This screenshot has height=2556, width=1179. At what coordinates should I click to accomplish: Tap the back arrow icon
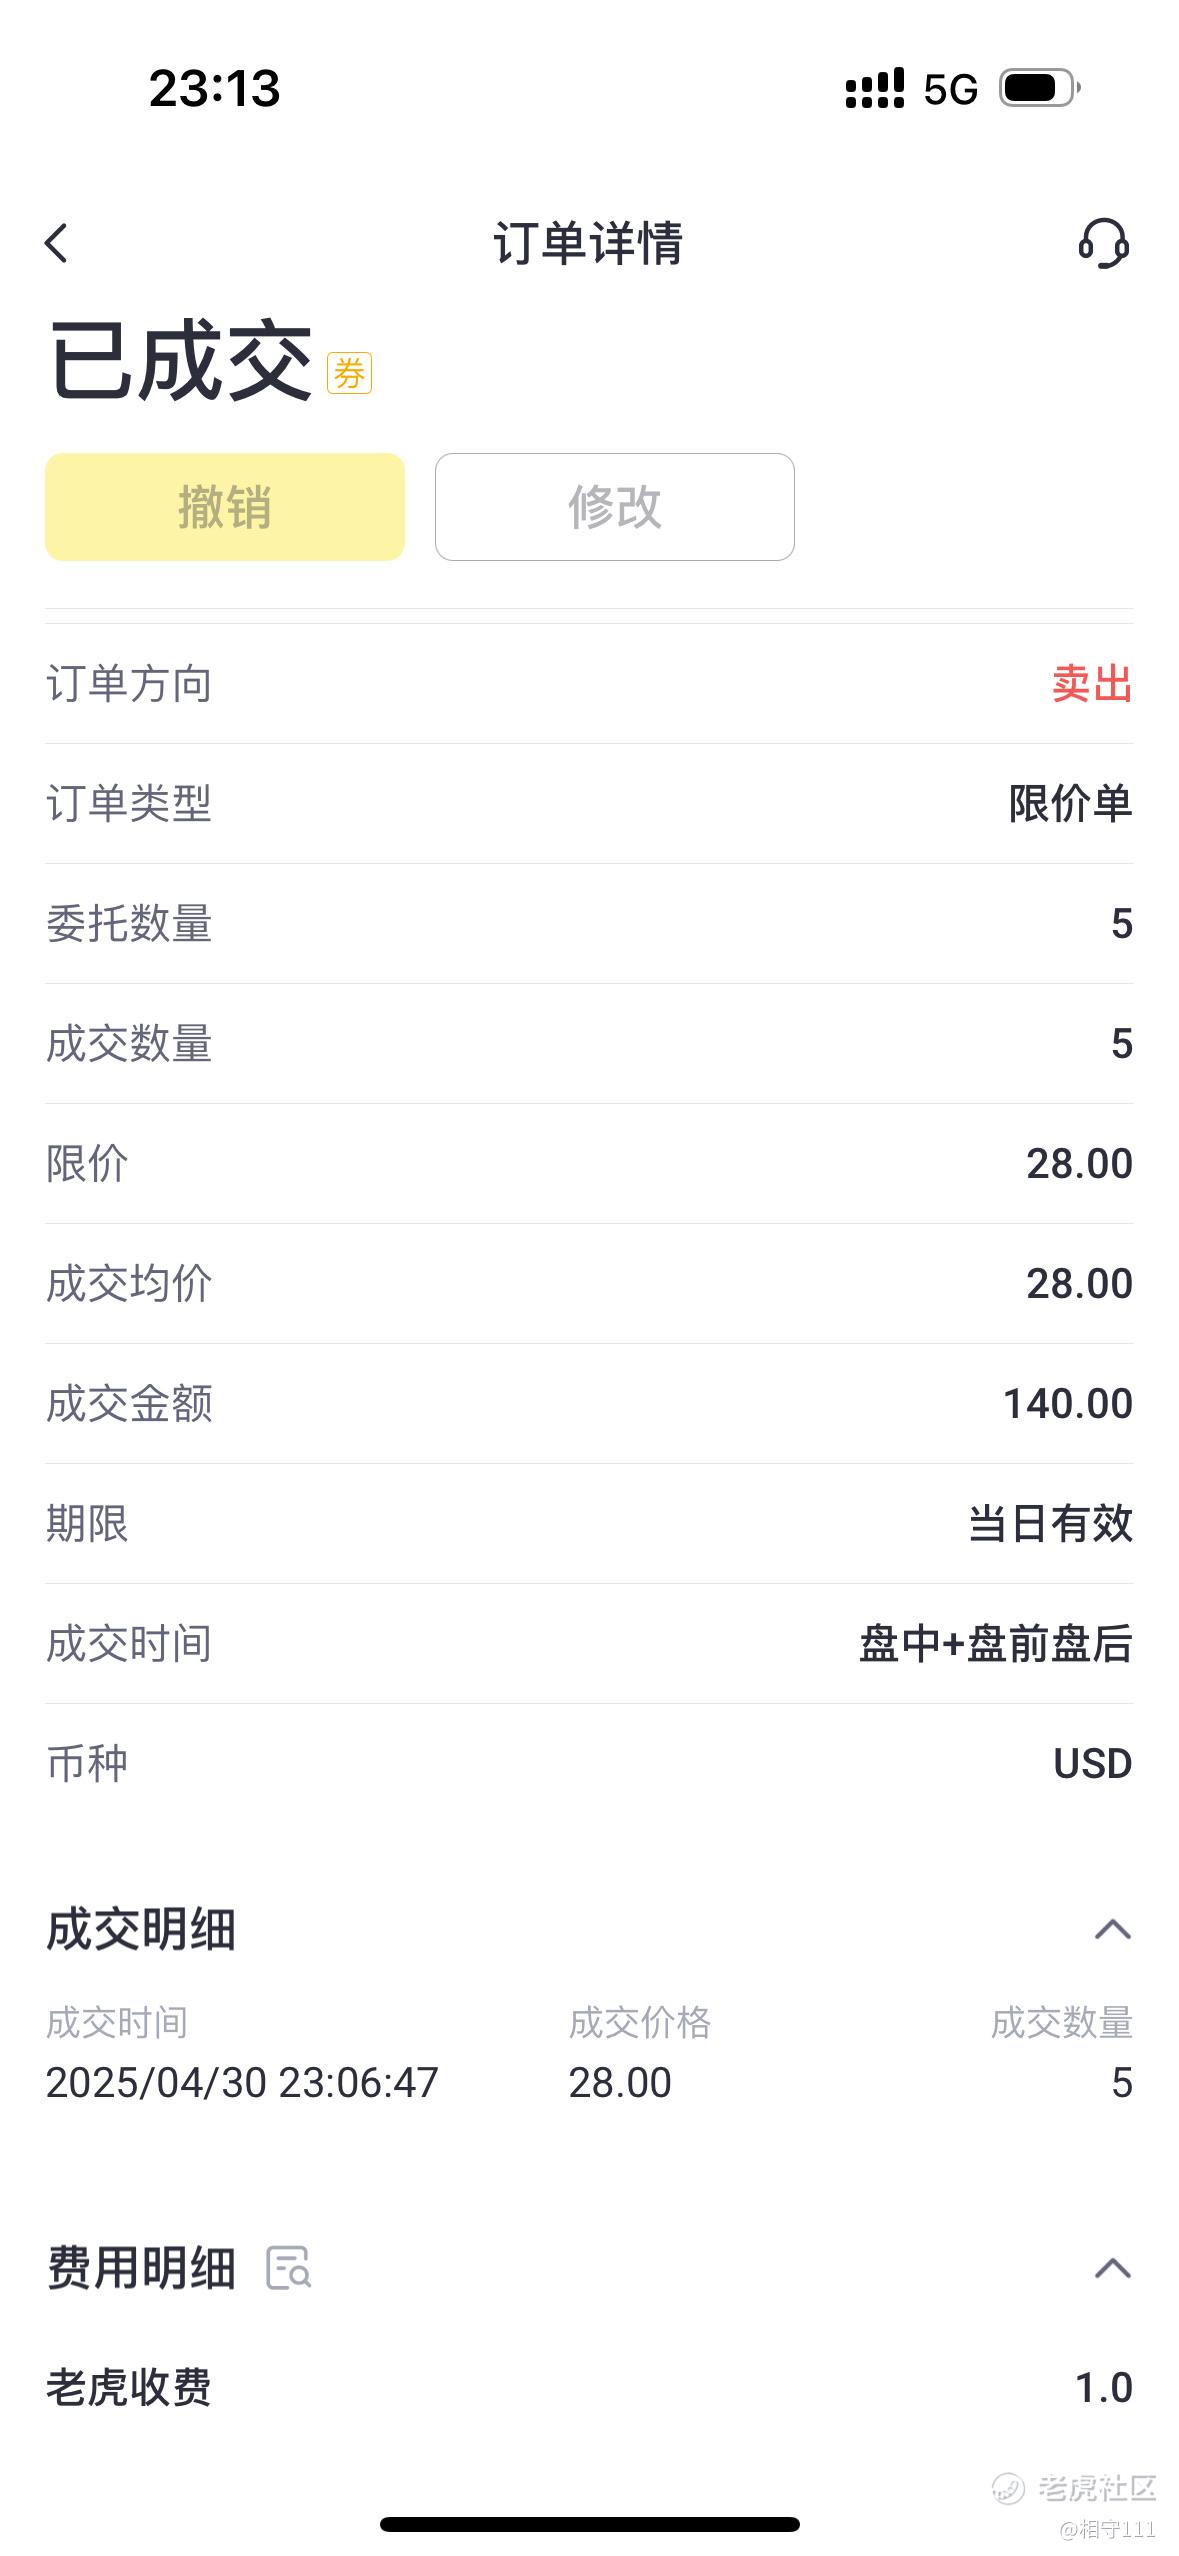point(57,243)
